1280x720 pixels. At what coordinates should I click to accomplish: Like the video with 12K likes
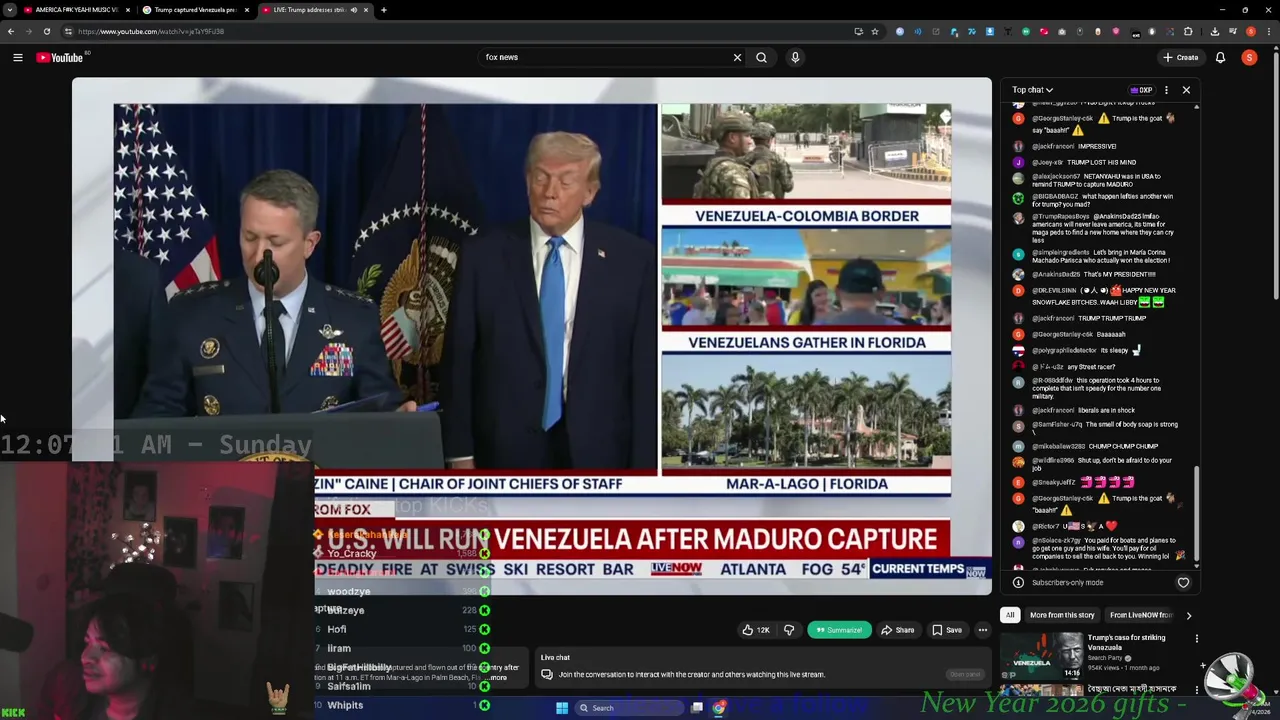click(x=756, y=630)
